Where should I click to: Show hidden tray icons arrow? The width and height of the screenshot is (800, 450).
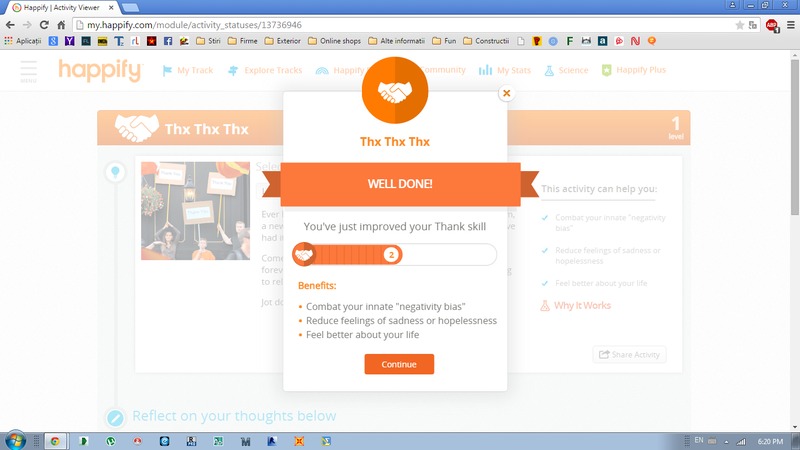pyautogui.click(x=727, y=442)
